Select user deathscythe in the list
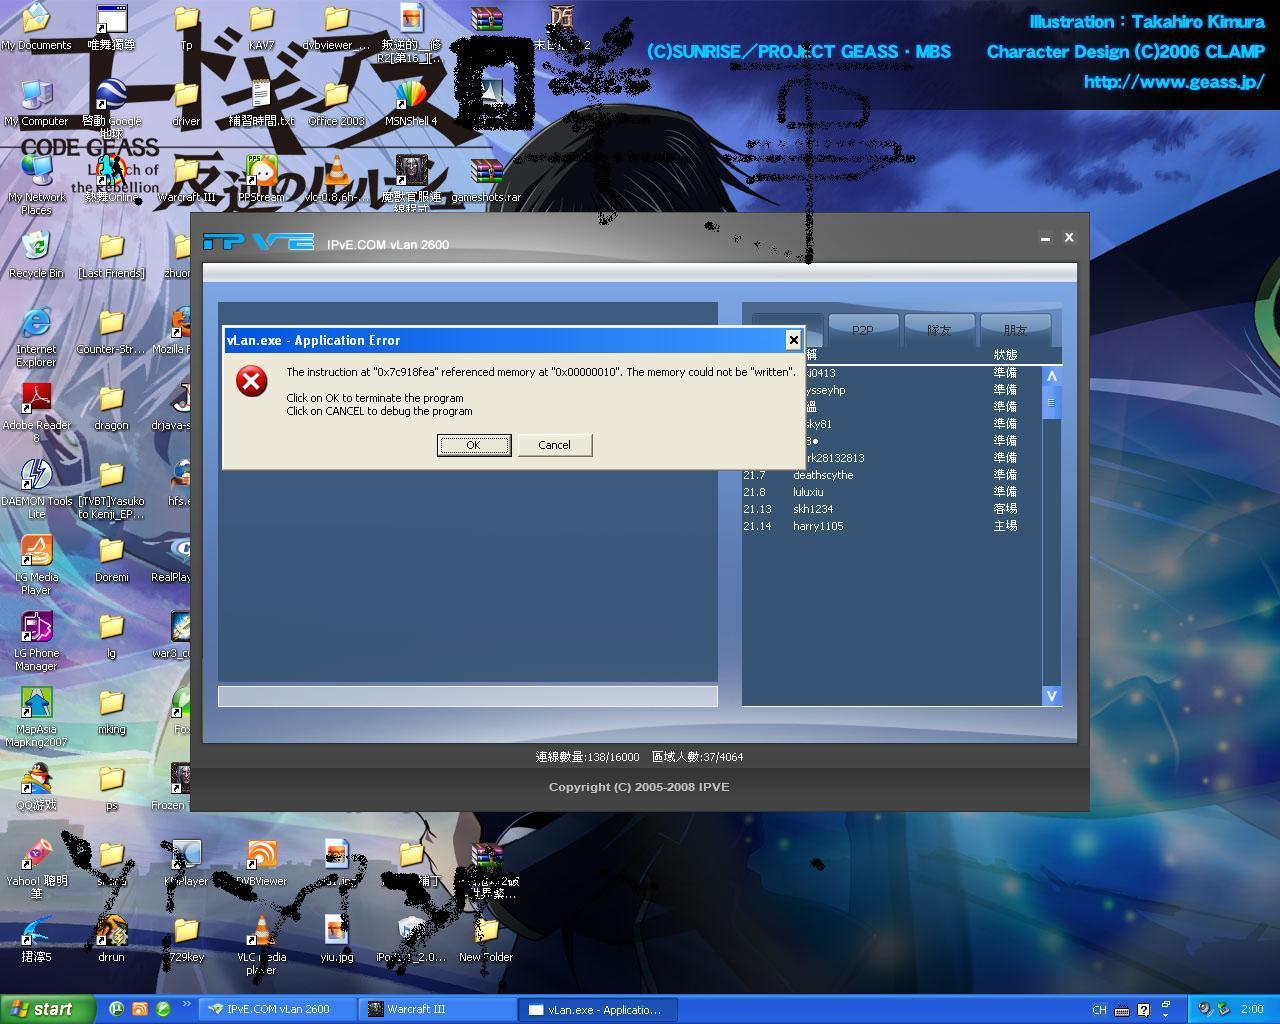This screenshot has height=1024, width=1280. pyautogui.click(x=823, y=475)
